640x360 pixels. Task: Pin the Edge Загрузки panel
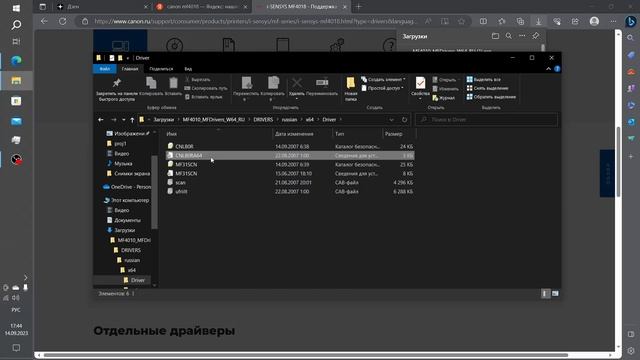(x=536, y=36)
